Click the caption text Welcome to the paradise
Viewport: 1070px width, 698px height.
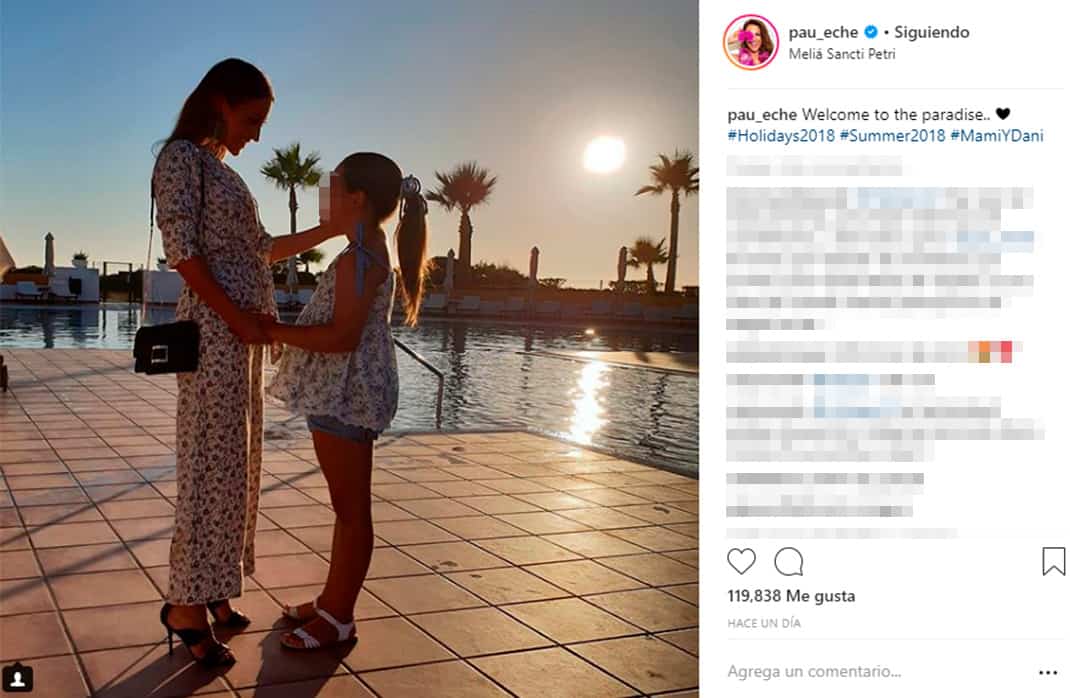(895, 115)
